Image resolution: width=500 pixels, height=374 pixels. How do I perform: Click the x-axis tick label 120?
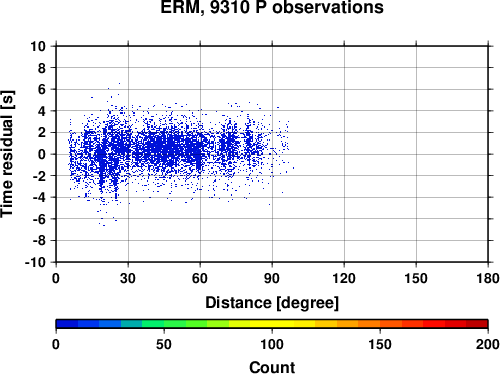pos(344,278)
